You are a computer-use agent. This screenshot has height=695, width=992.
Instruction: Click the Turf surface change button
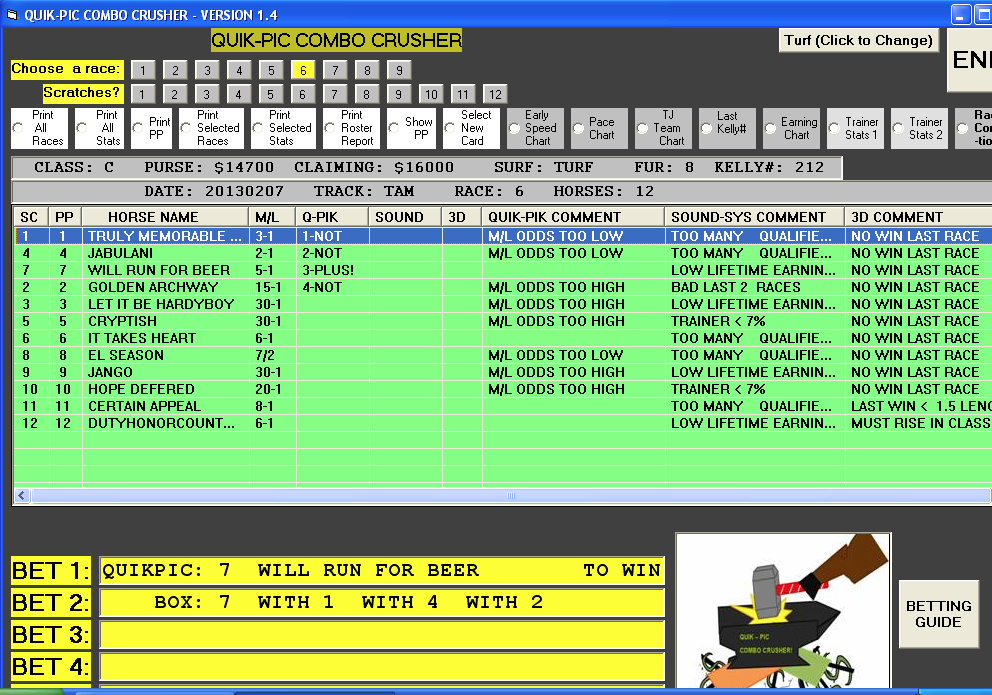tap(859, 40)
